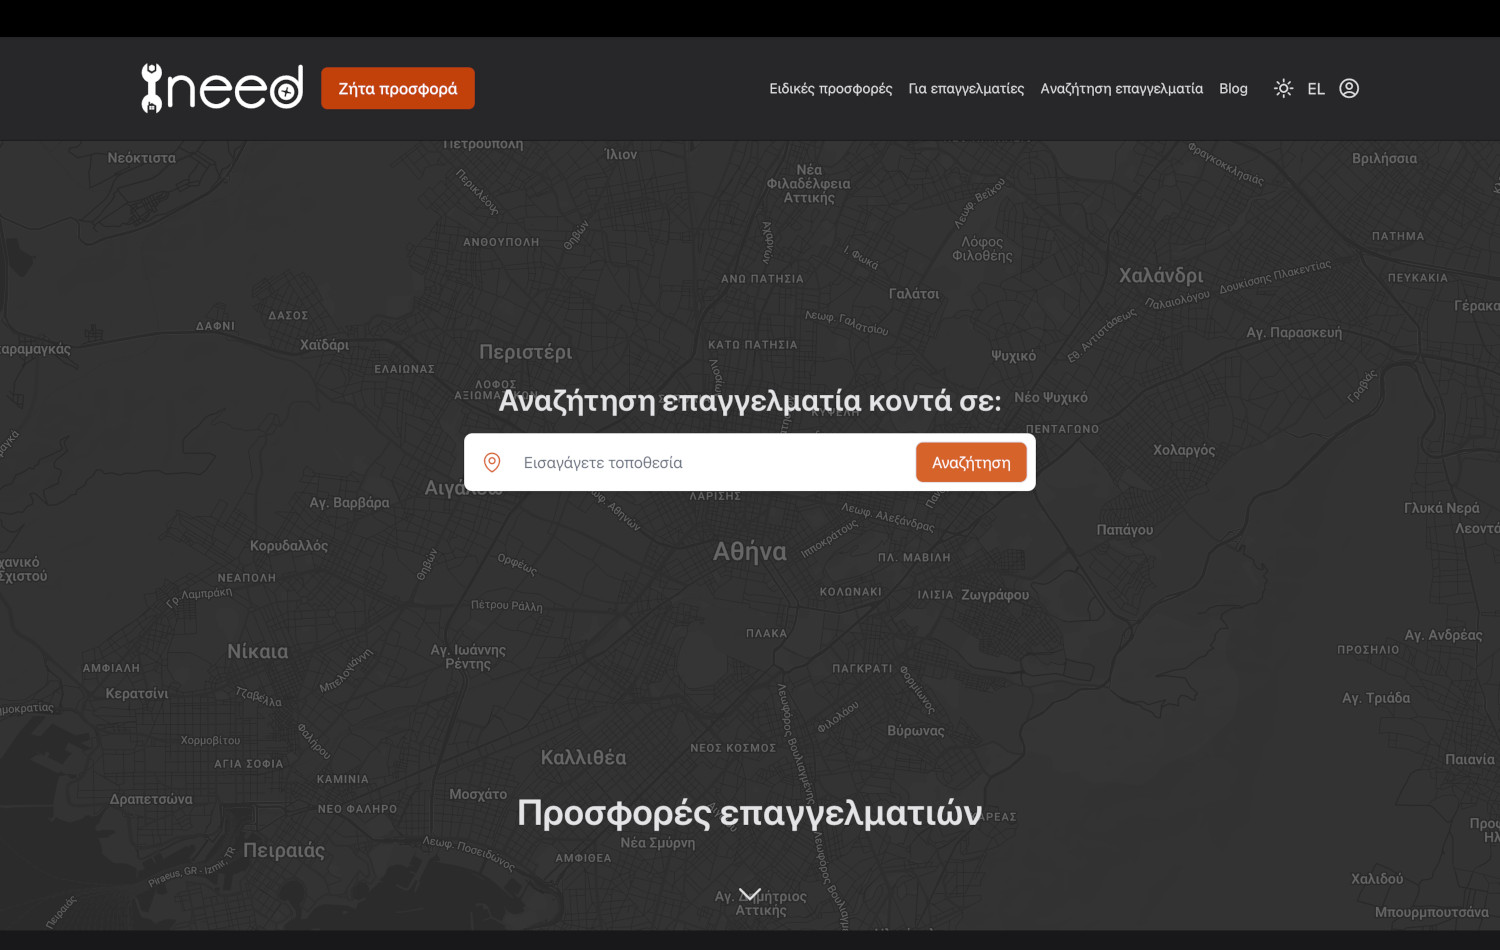This screenshot has height=950, width=1500.
Task: Click the Προσφορές επαγγελματιών heading
Action: 750,813
